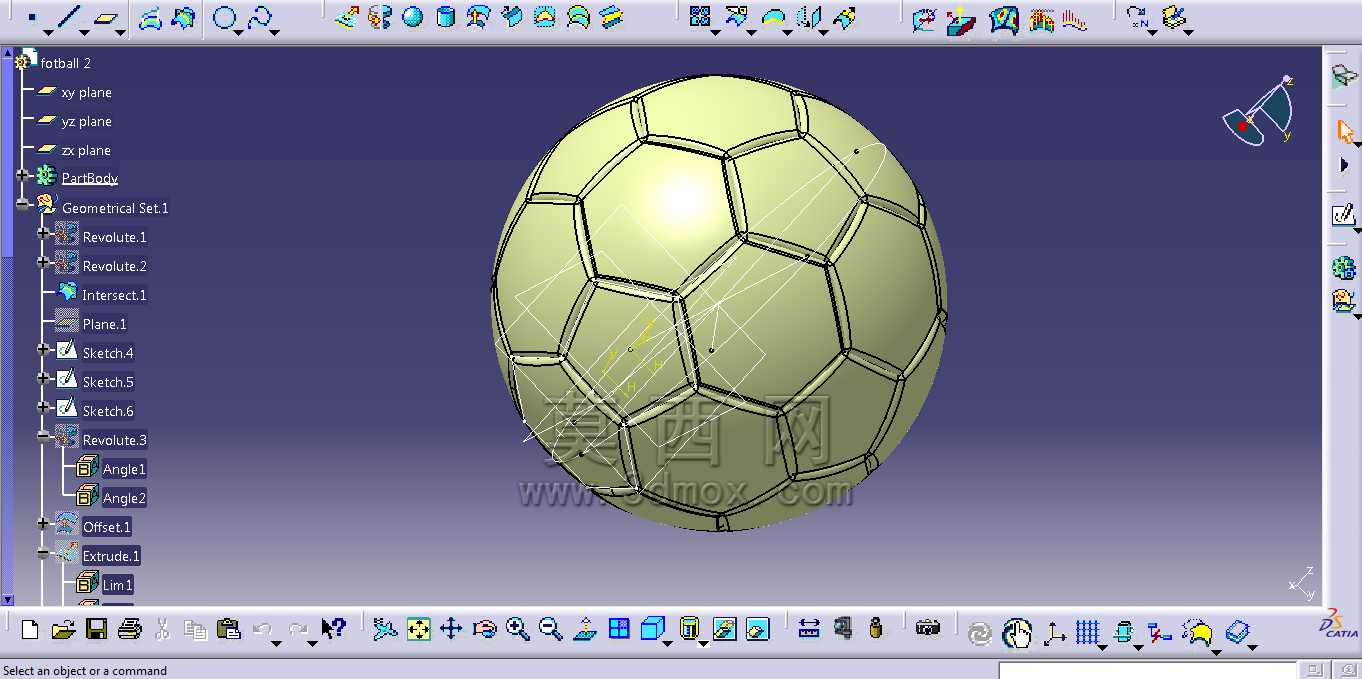Select the Extrapolate tool
This screenshot has width=1362, height=679.
click(x=845, y=17)
